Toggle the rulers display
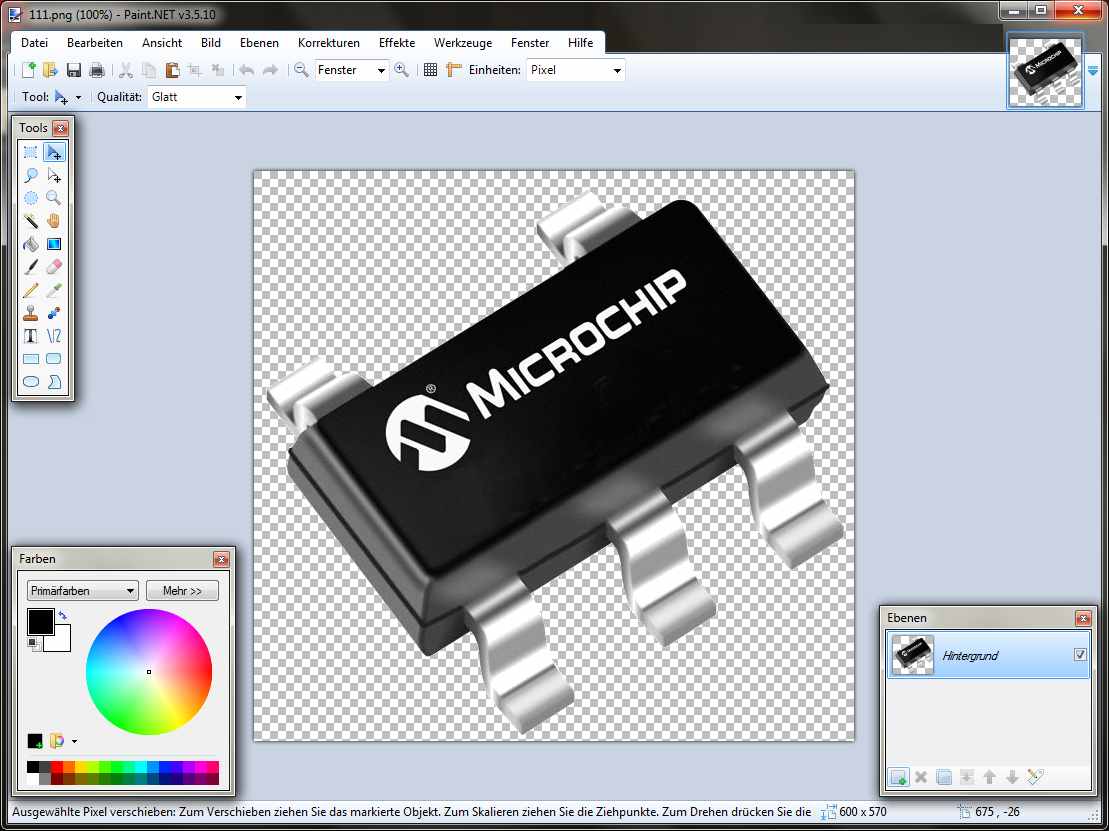 click(454, 70)
